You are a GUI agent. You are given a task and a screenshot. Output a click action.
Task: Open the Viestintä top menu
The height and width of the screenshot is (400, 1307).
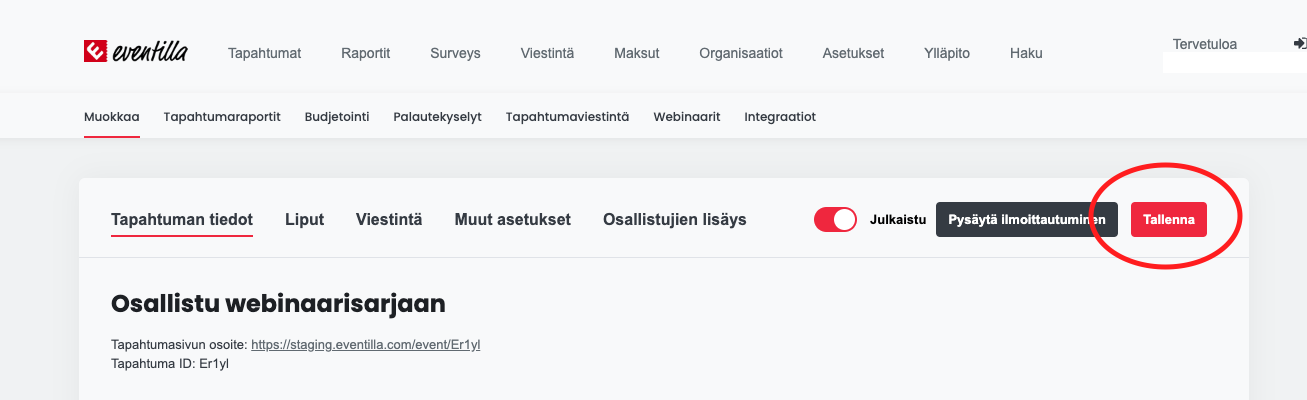click(x=547, y=53)
